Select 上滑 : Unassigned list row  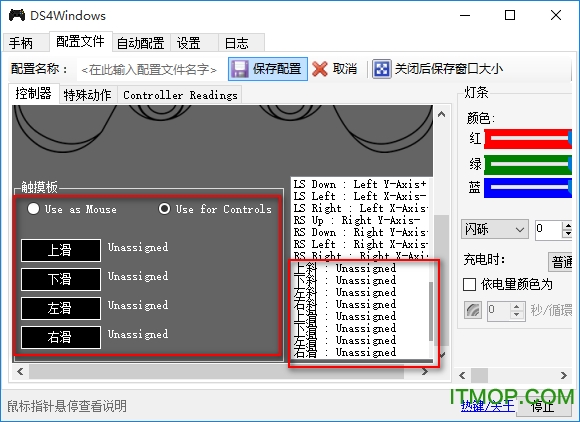click(360, 316)
